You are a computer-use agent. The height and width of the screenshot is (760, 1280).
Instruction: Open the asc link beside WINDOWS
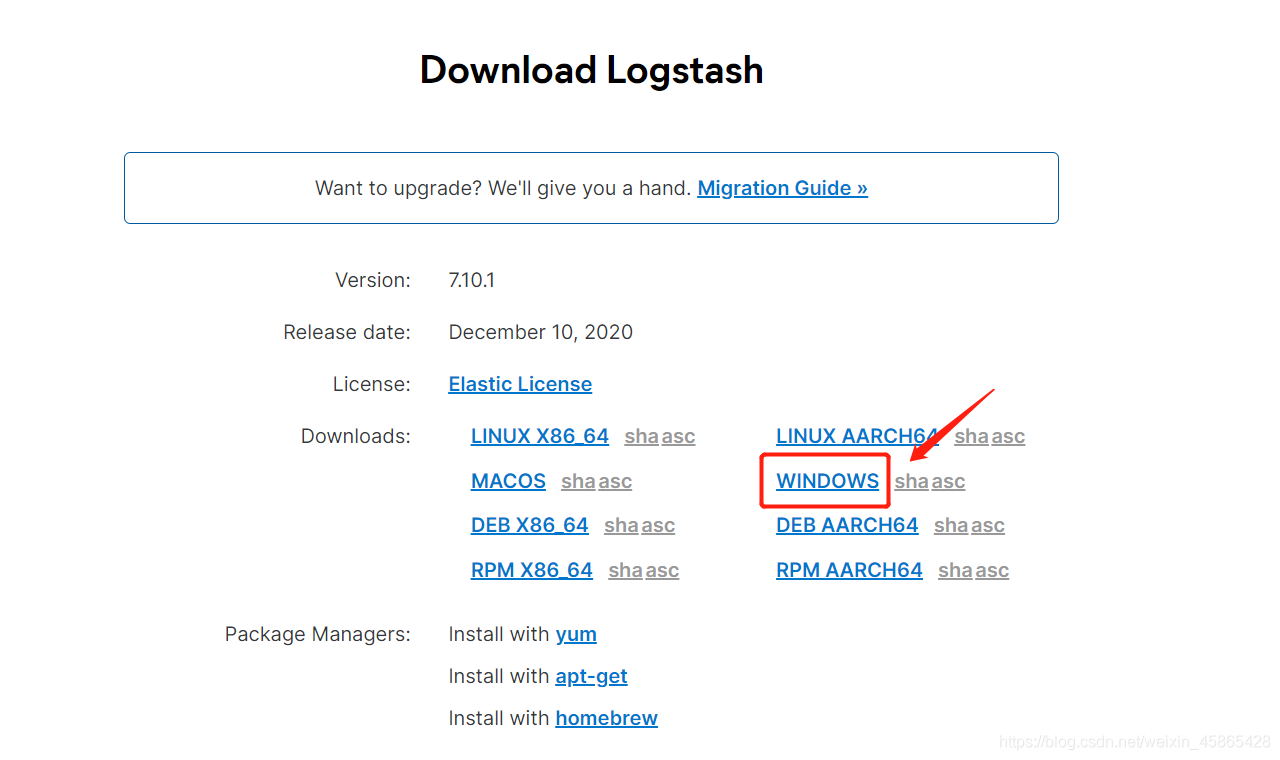click(948, 481)
